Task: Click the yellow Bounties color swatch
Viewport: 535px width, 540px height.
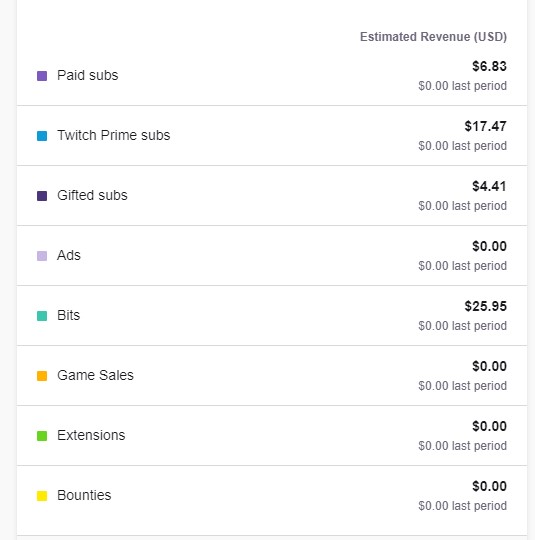Action: point(42,496)
